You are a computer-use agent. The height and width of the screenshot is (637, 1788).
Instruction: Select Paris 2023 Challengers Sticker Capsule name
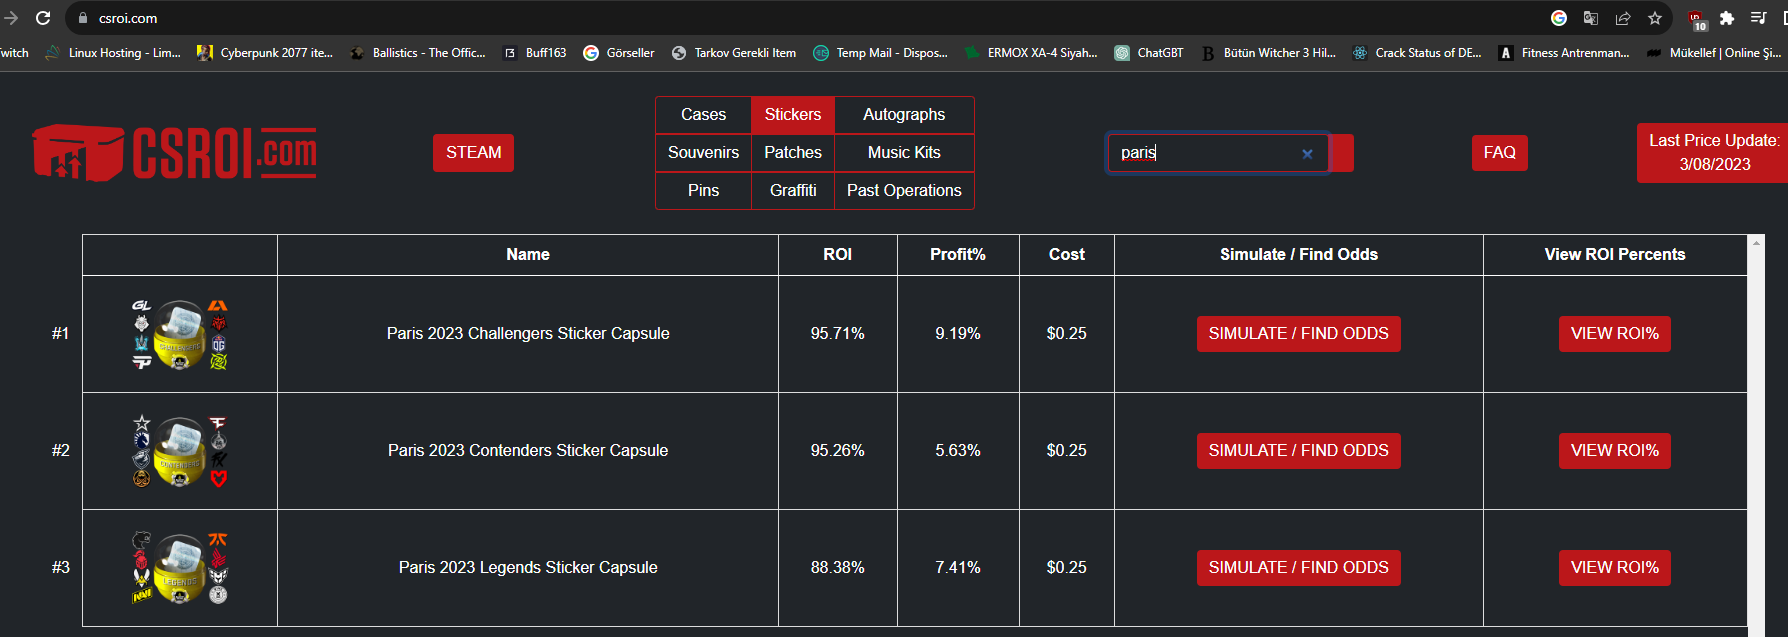[x=528, y=334]
